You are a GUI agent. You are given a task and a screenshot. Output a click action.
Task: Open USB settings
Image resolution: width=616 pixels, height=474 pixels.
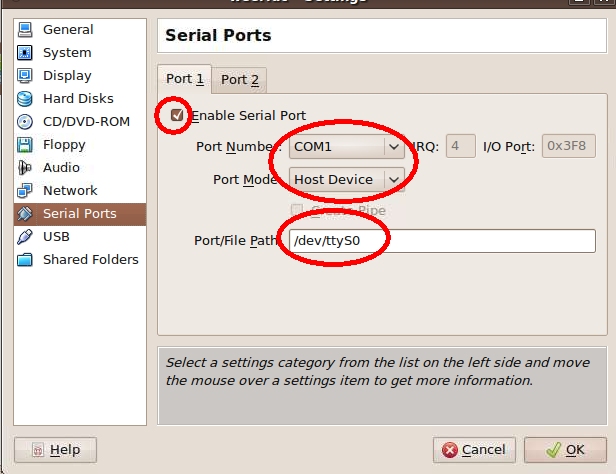coord(80,237)
